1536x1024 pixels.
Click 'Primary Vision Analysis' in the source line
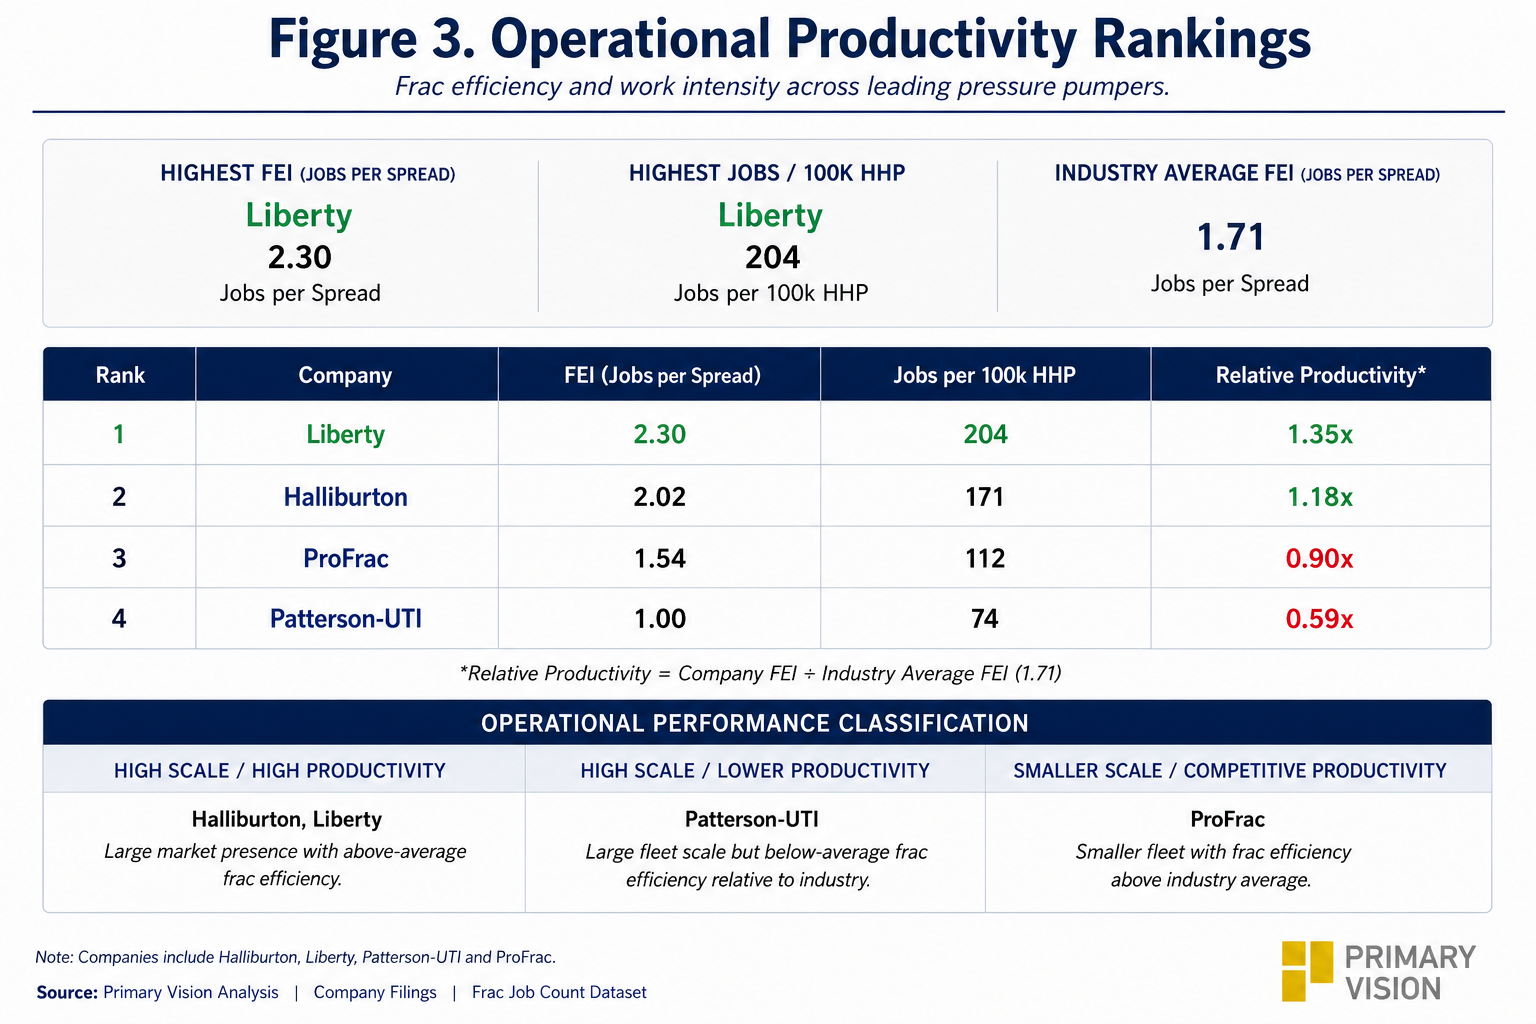[x=191, y=992]
